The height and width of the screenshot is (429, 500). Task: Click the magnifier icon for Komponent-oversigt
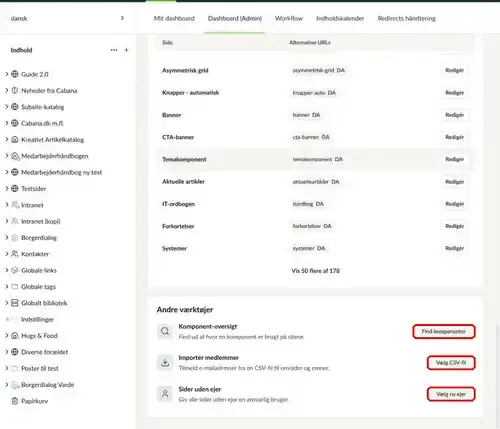[x=165, y=331]
